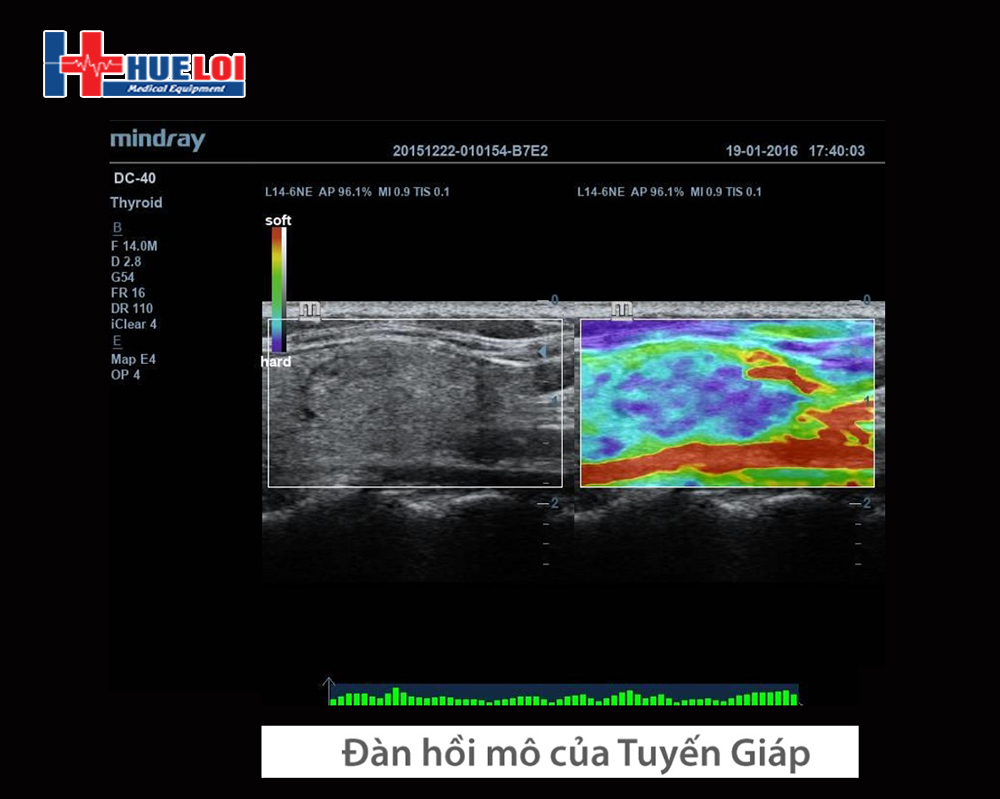Select the Thyroid exam preset label
Viewport: 1000px width, 799px height.
pyautogui.click(x=136, y=203)
